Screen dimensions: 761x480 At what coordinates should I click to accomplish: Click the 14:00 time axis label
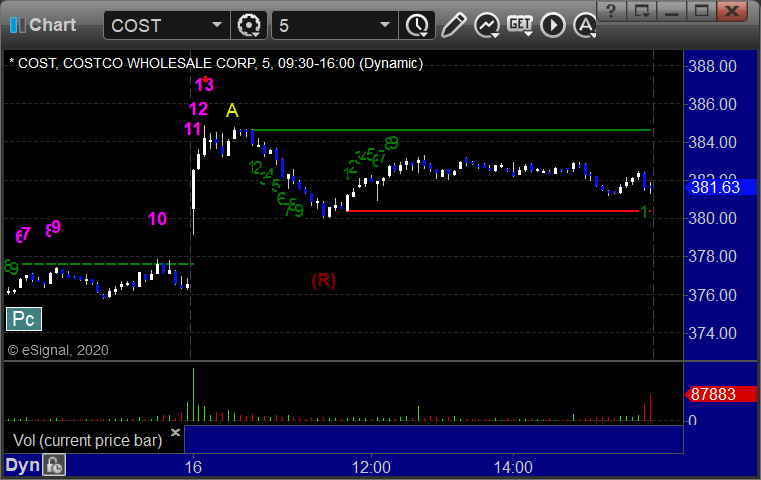click(x=513, y=467)
